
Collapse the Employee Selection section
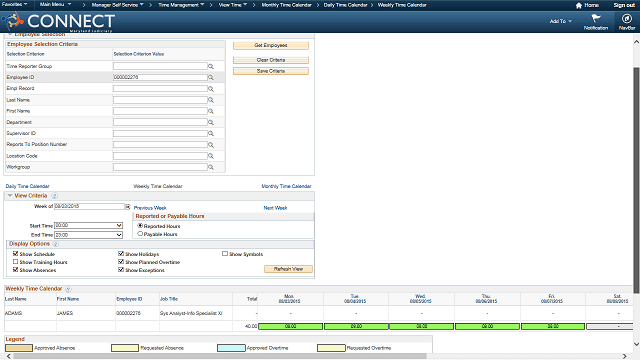(x=10, y=34)
